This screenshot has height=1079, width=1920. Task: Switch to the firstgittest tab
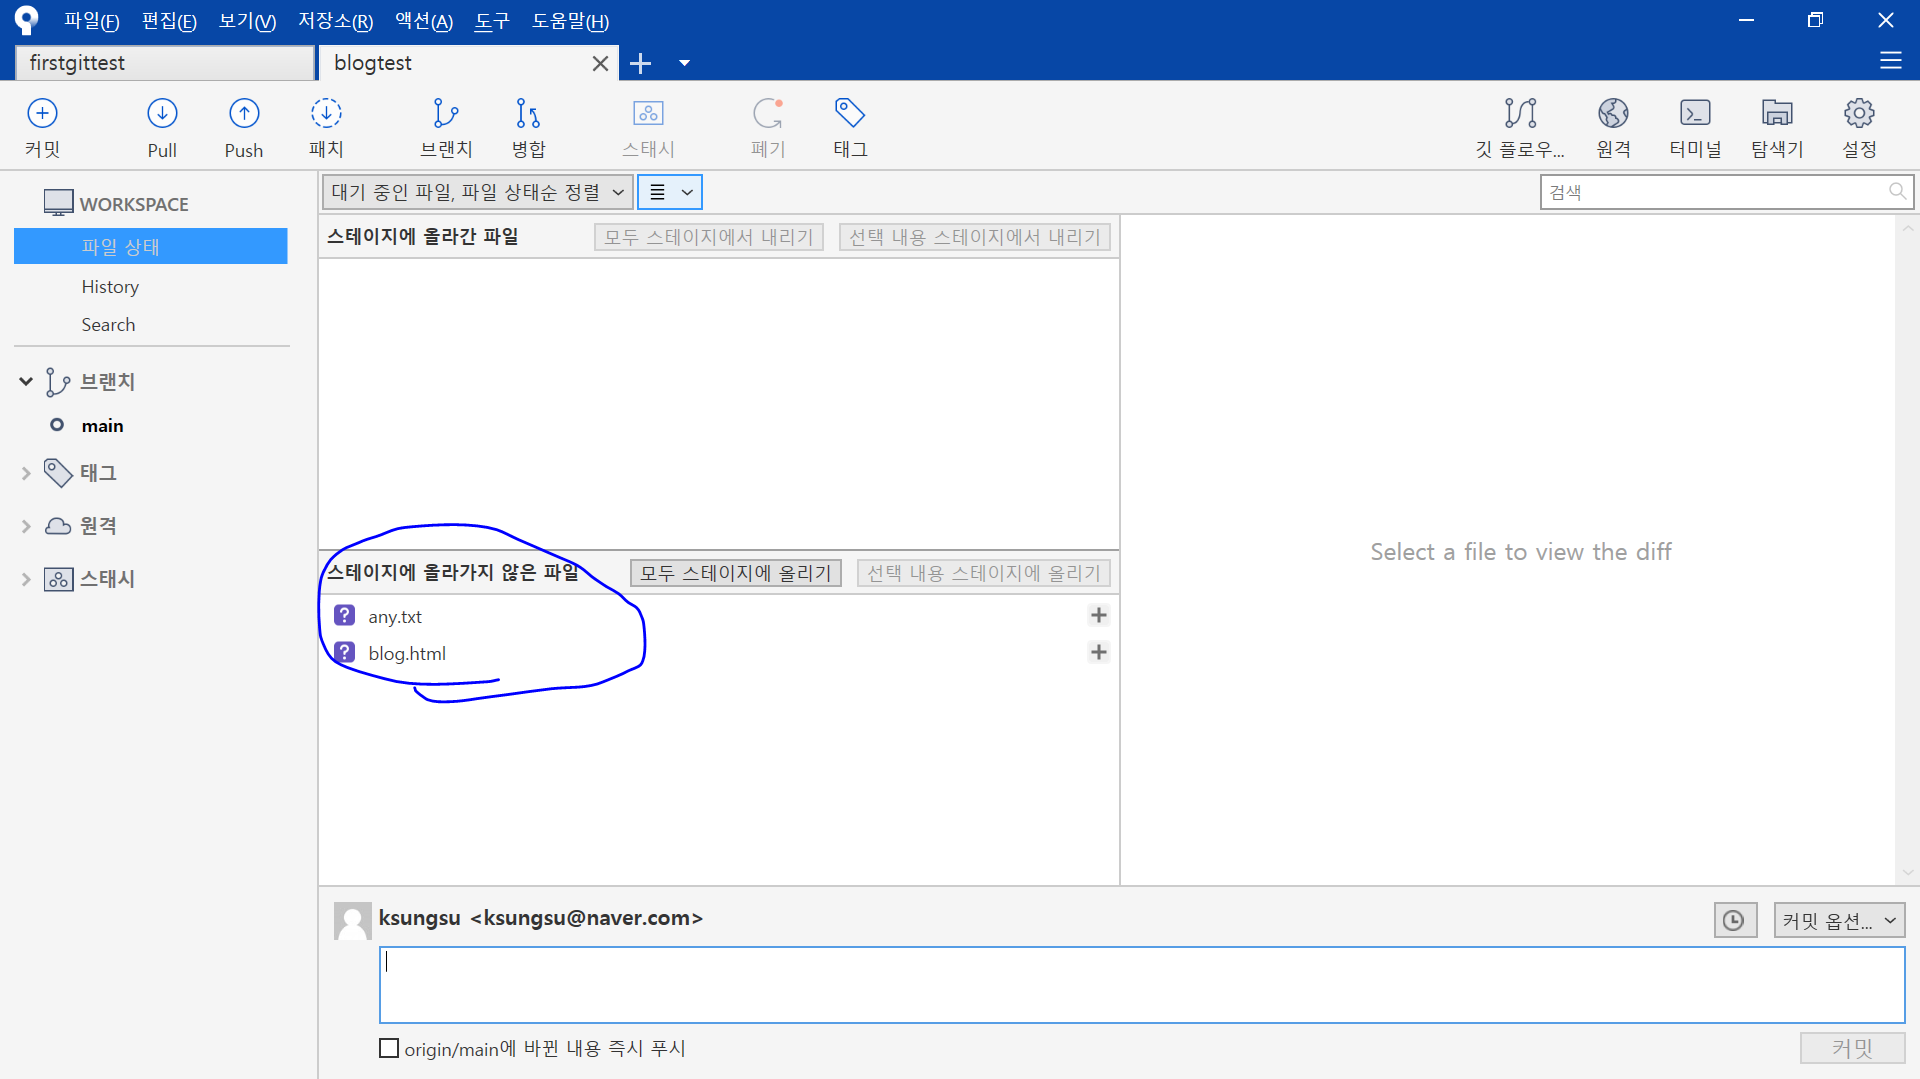(165, 63)
